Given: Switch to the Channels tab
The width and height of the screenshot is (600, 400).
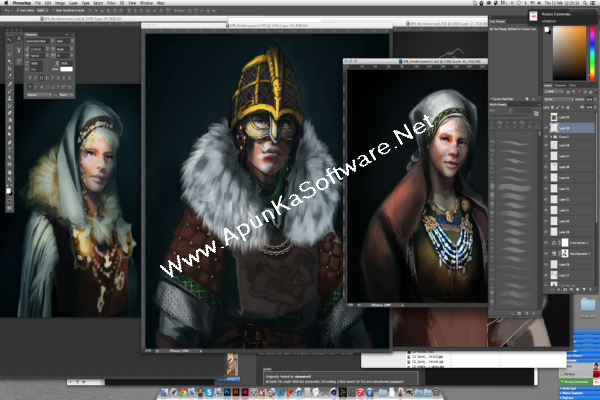Looking at the screenshot, I should click(x=560, y=85).
